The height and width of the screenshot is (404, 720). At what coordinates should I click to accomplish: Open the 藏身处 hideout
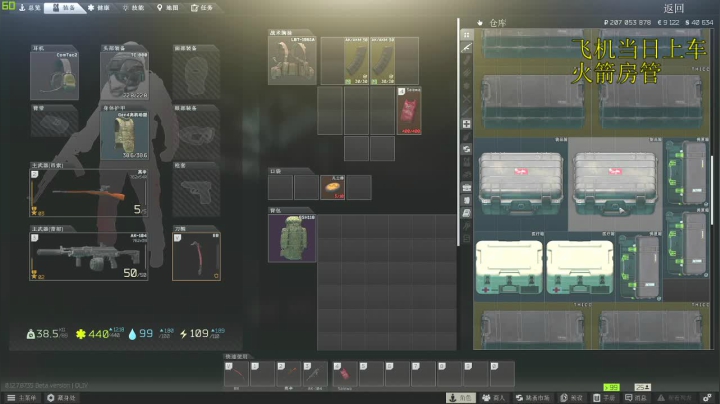[62, 398]
